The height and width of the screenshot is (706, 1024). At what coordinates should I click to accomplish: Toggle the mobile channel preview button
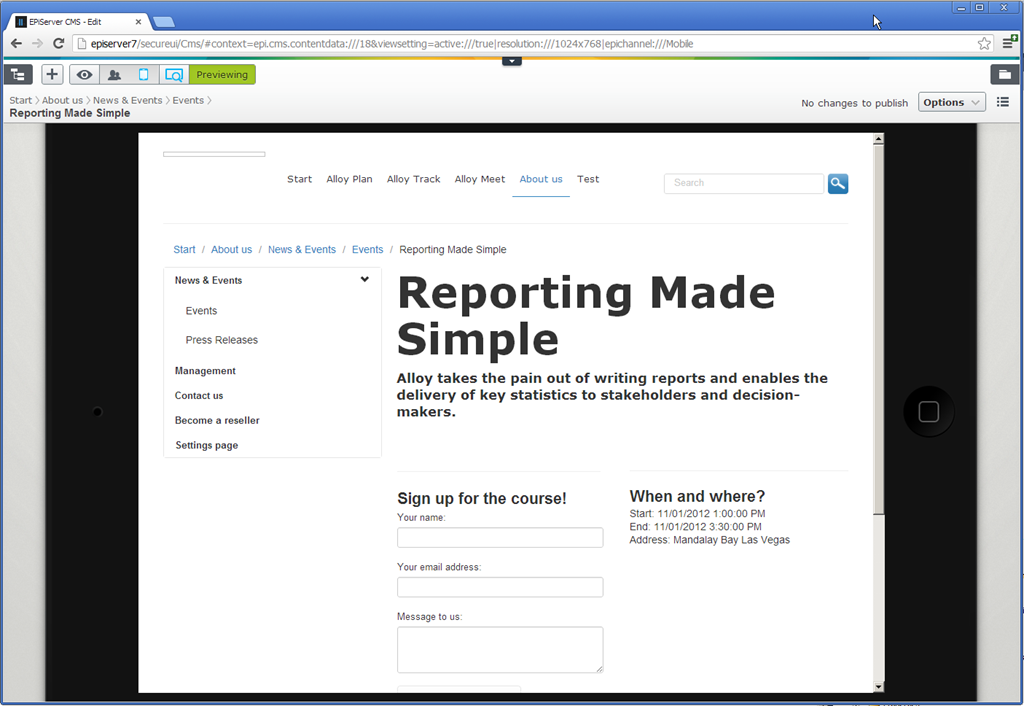[144, 75]
